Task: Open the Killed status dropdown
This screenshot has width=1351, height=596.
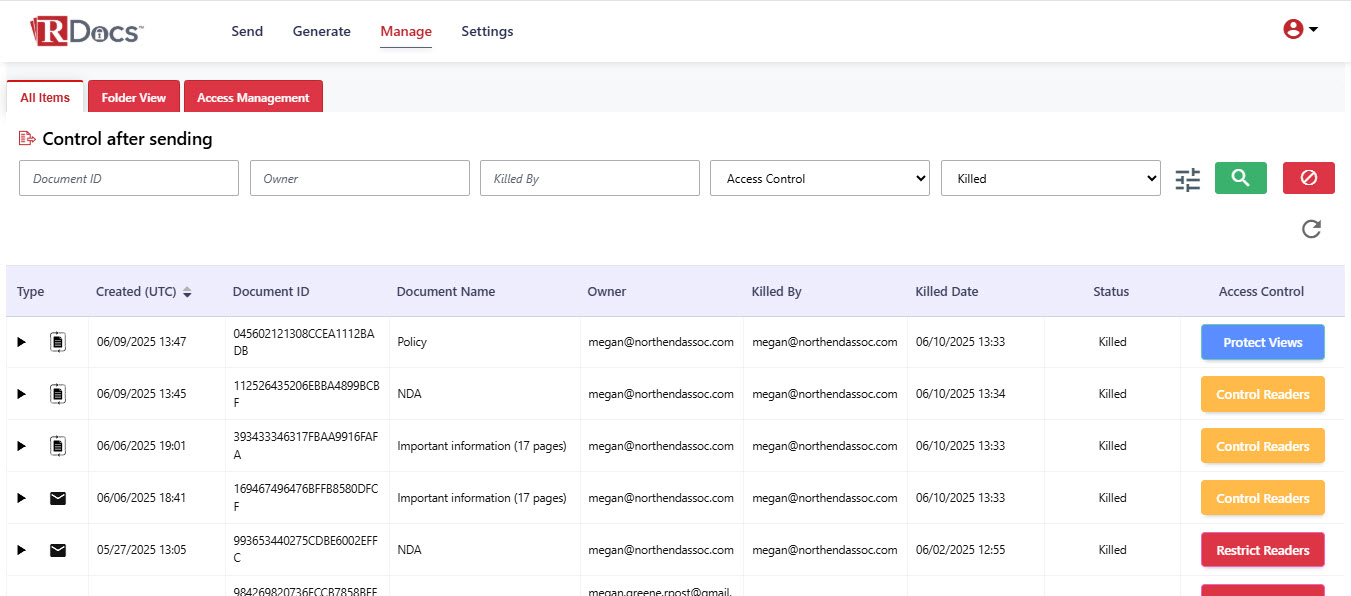Action: [x=1050, y=178]
